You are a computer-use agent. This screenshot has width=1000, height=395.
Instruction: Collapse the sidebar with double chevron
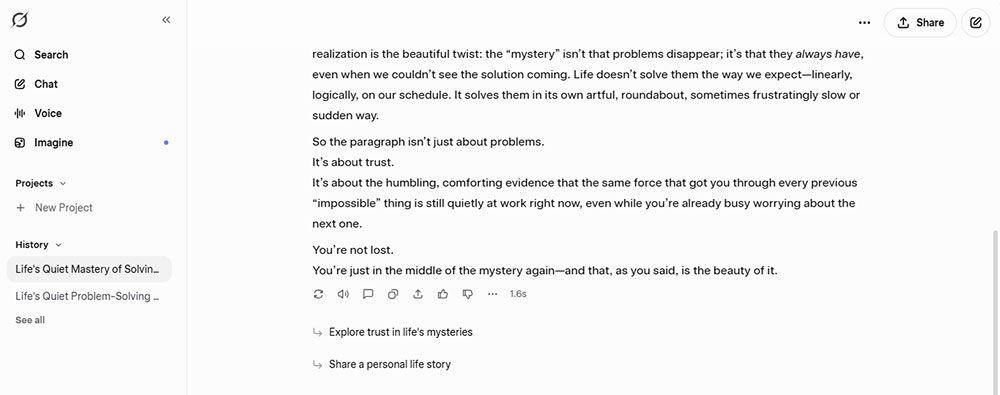[x=166, y=20]
